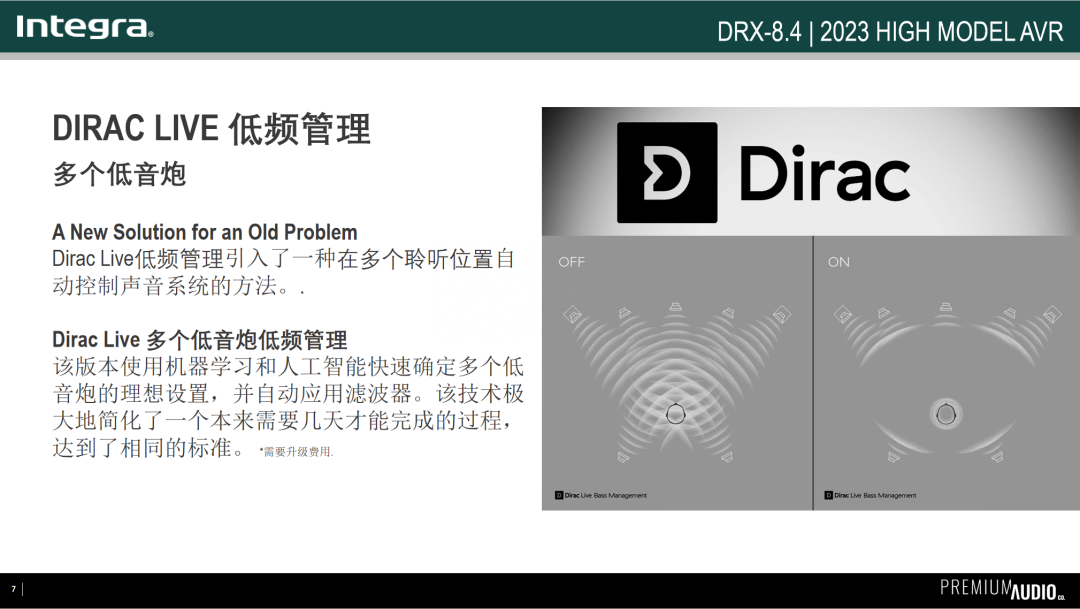
Task: Click the '多个低音炮' subtitle
Action: click(119, 174)
